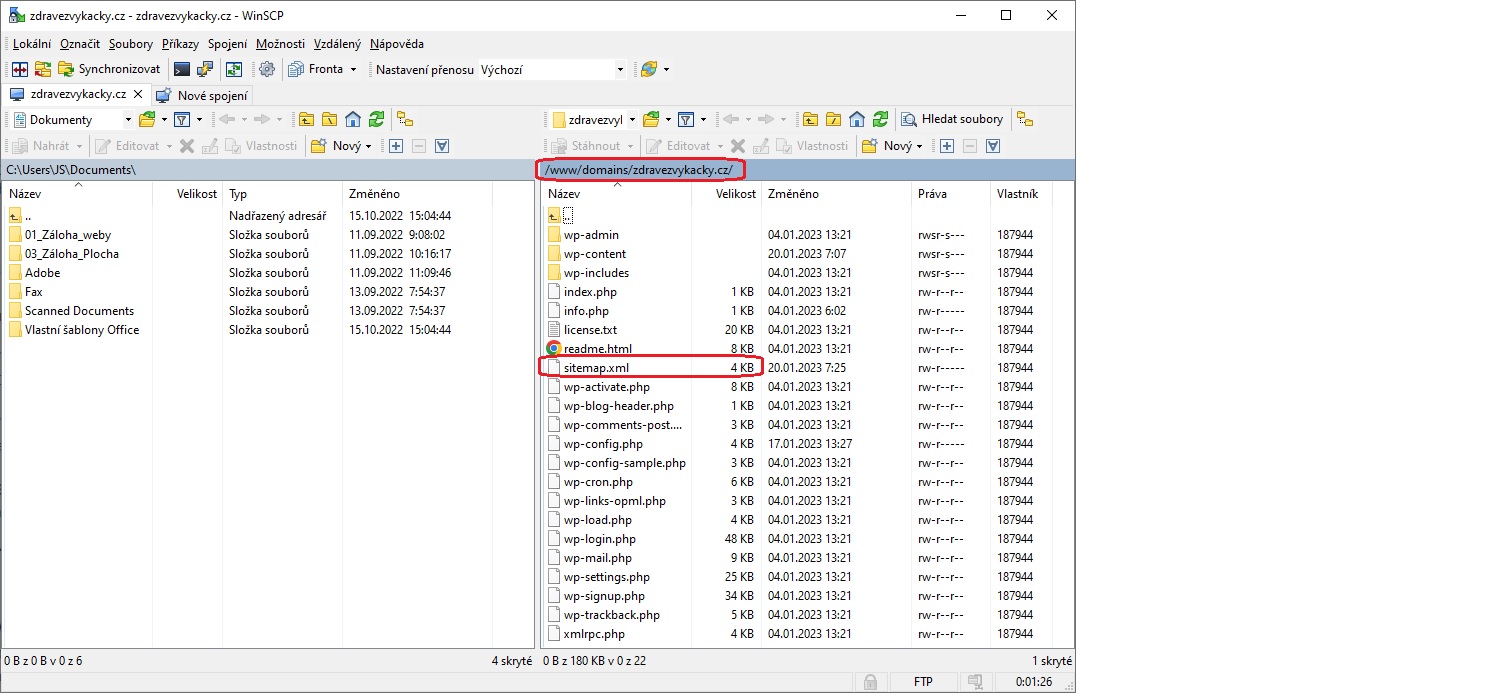Click the lock icon in status bar
This screenshot has width=1496, height=693.
click(870, 682)
